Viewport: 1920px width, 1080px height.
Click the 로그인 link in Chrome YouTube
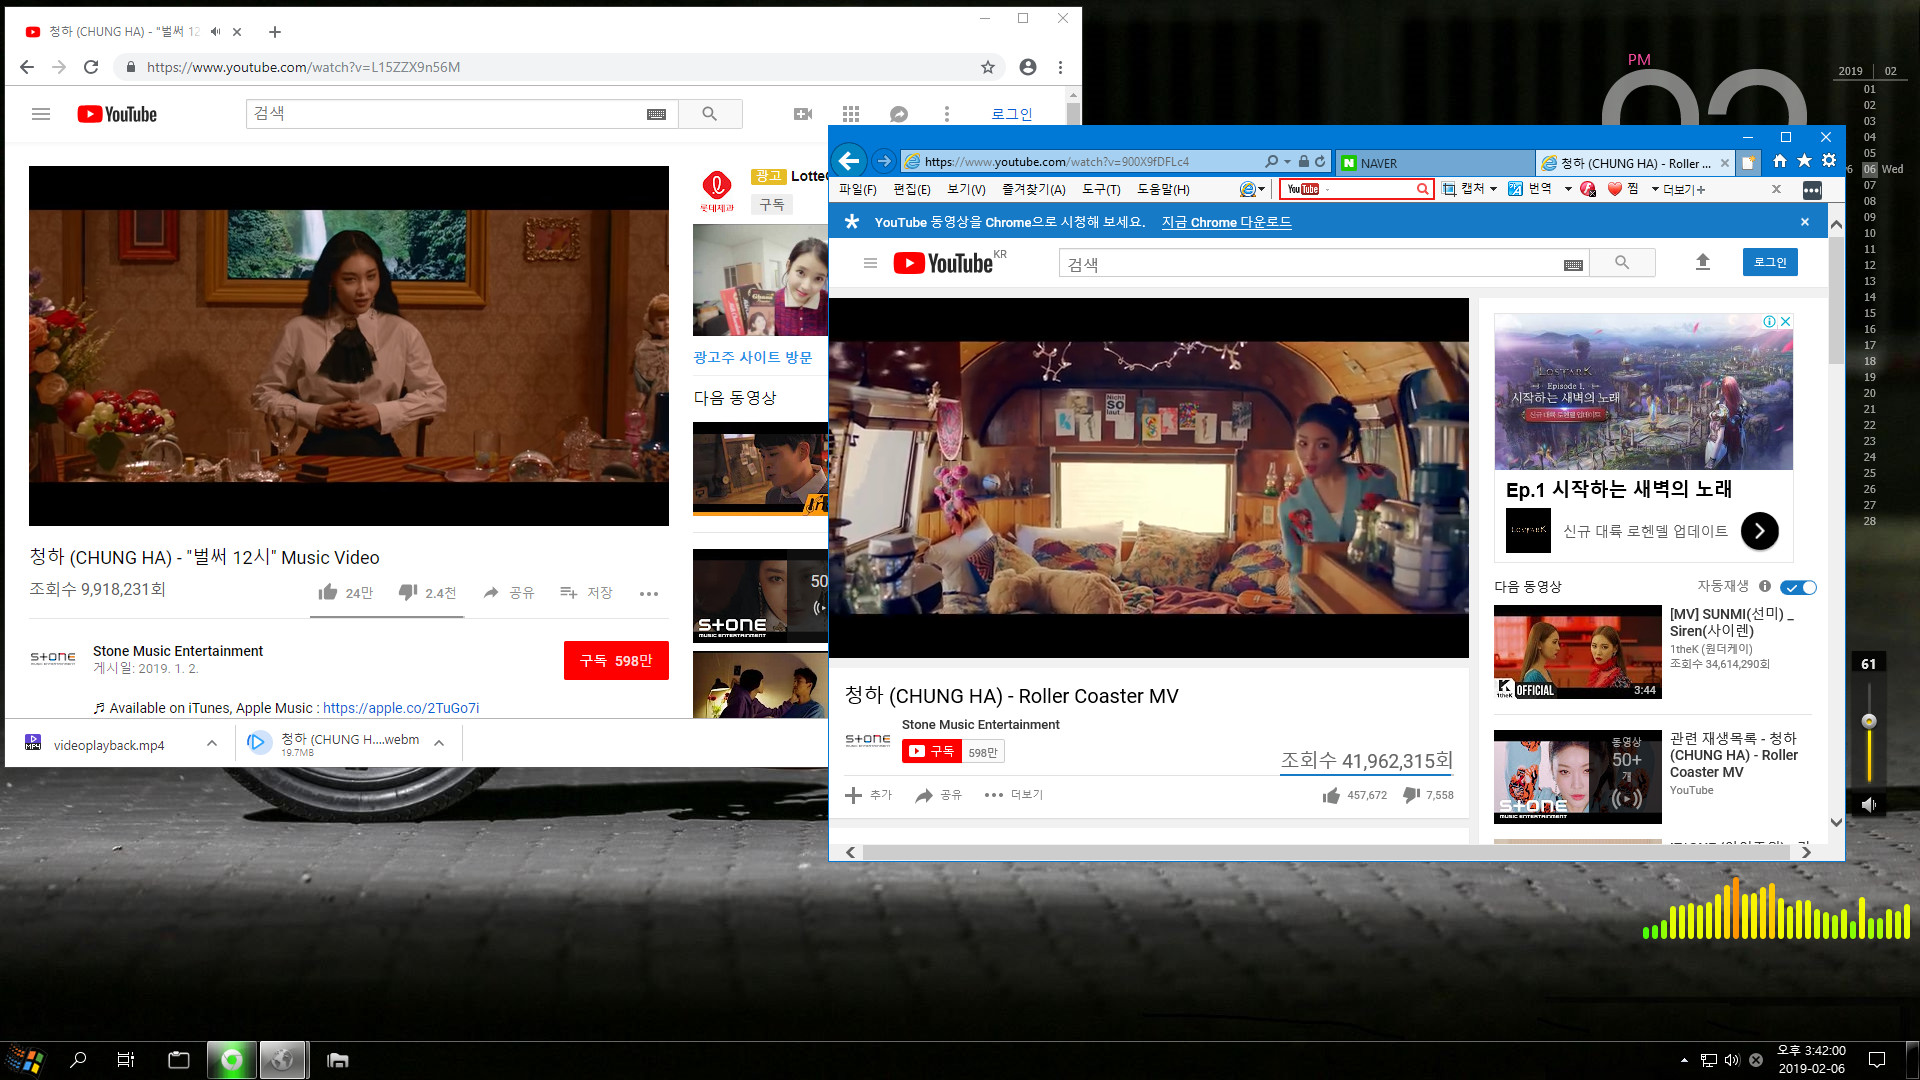[1011, 114]
